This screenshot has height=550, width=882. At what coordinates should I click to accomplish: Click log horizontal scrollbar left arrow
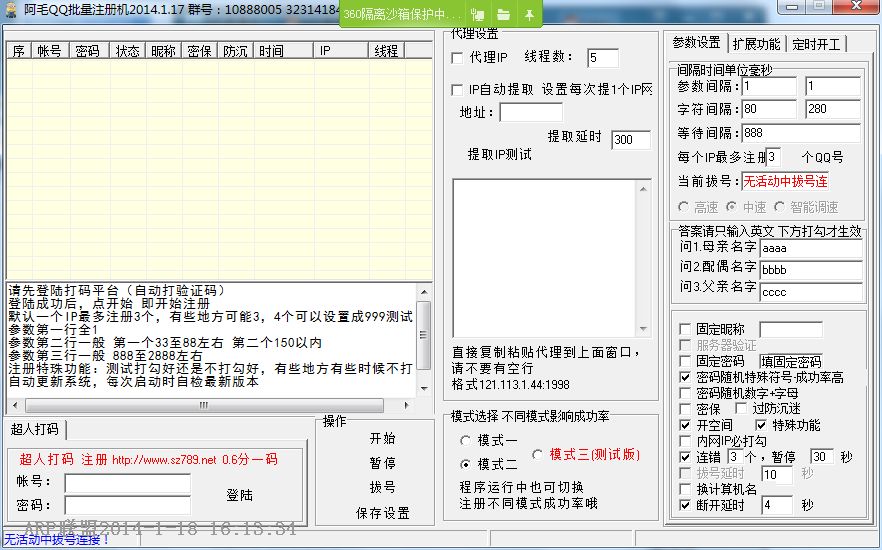[15, 405]
